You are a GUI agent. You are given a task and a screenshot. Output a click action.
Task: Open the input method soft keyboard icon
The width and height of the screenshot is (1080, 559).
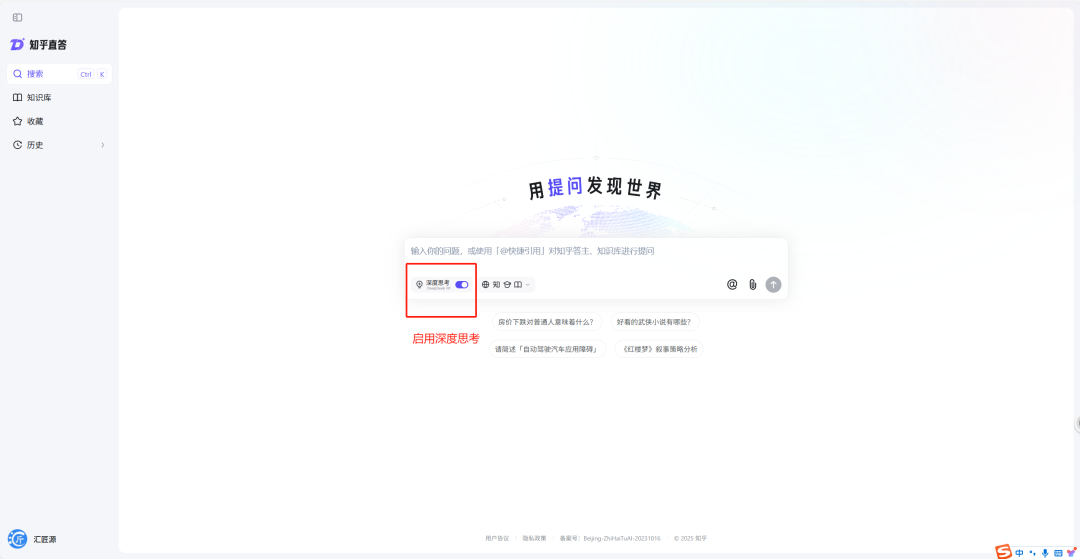pos(1058,553)
